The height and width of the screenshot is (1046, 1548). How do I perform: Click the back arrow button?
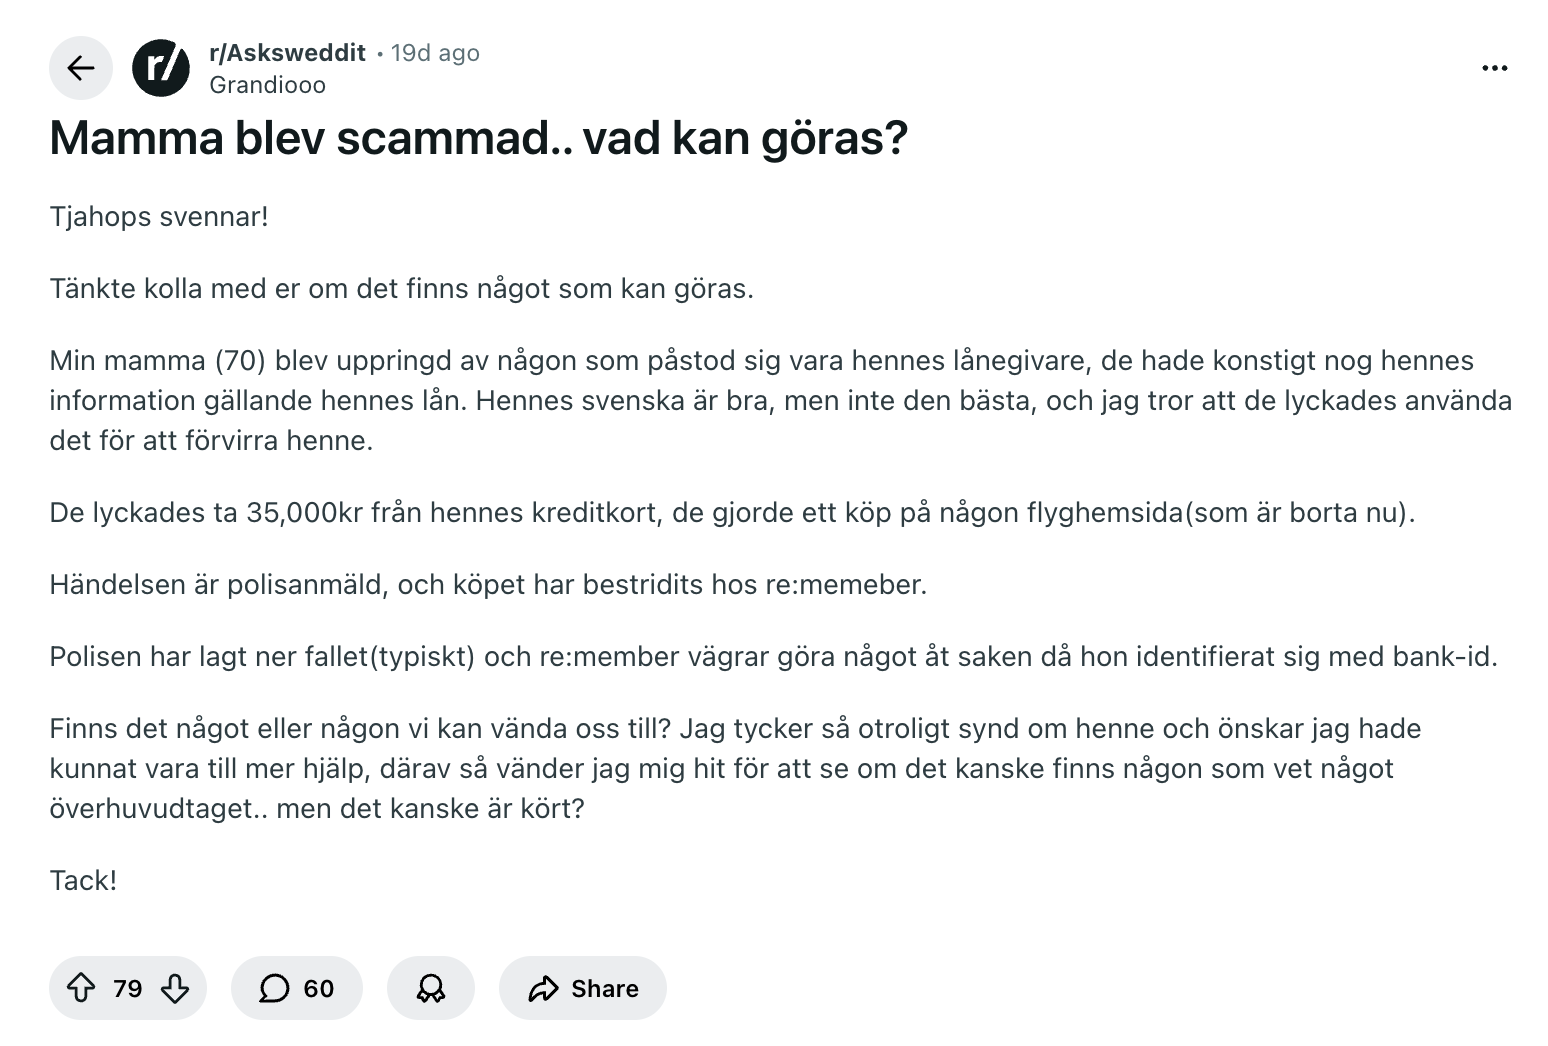pyautogui.click(x=81, y=68)
